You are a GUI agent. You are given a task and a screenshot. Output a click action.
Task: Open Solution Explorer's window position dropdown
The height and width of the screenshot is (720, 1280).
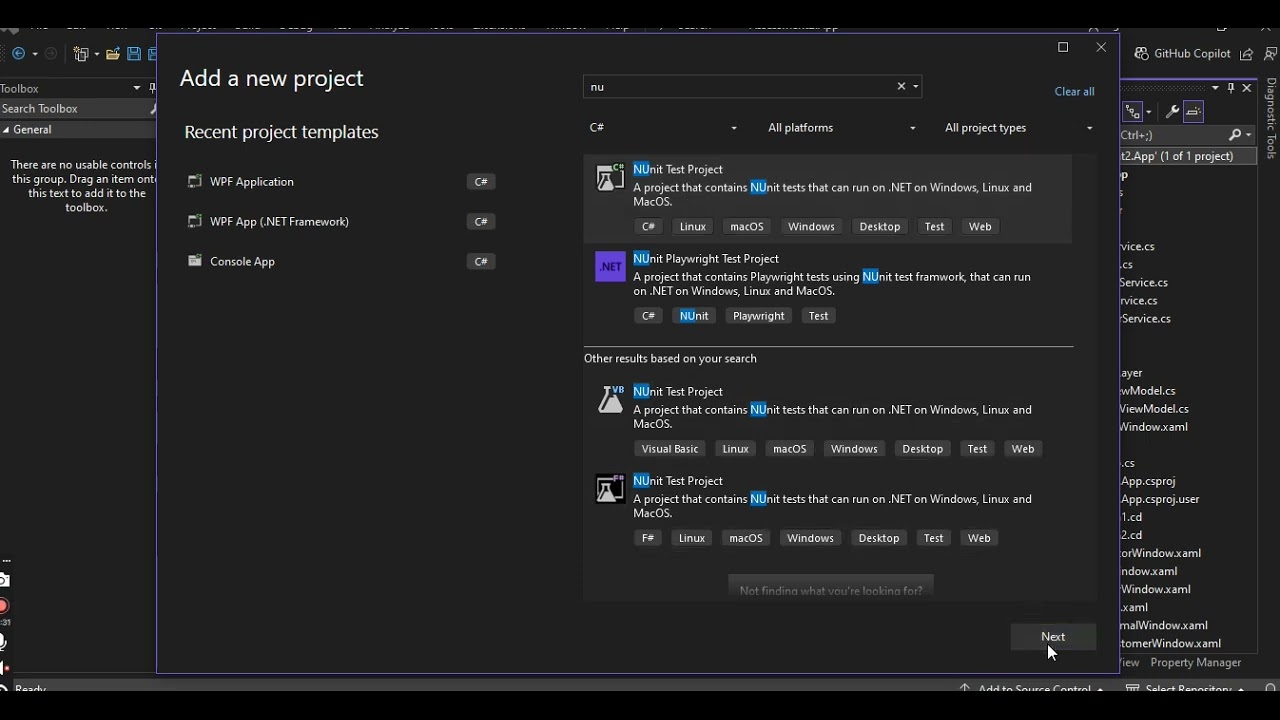click(1215, 88)
